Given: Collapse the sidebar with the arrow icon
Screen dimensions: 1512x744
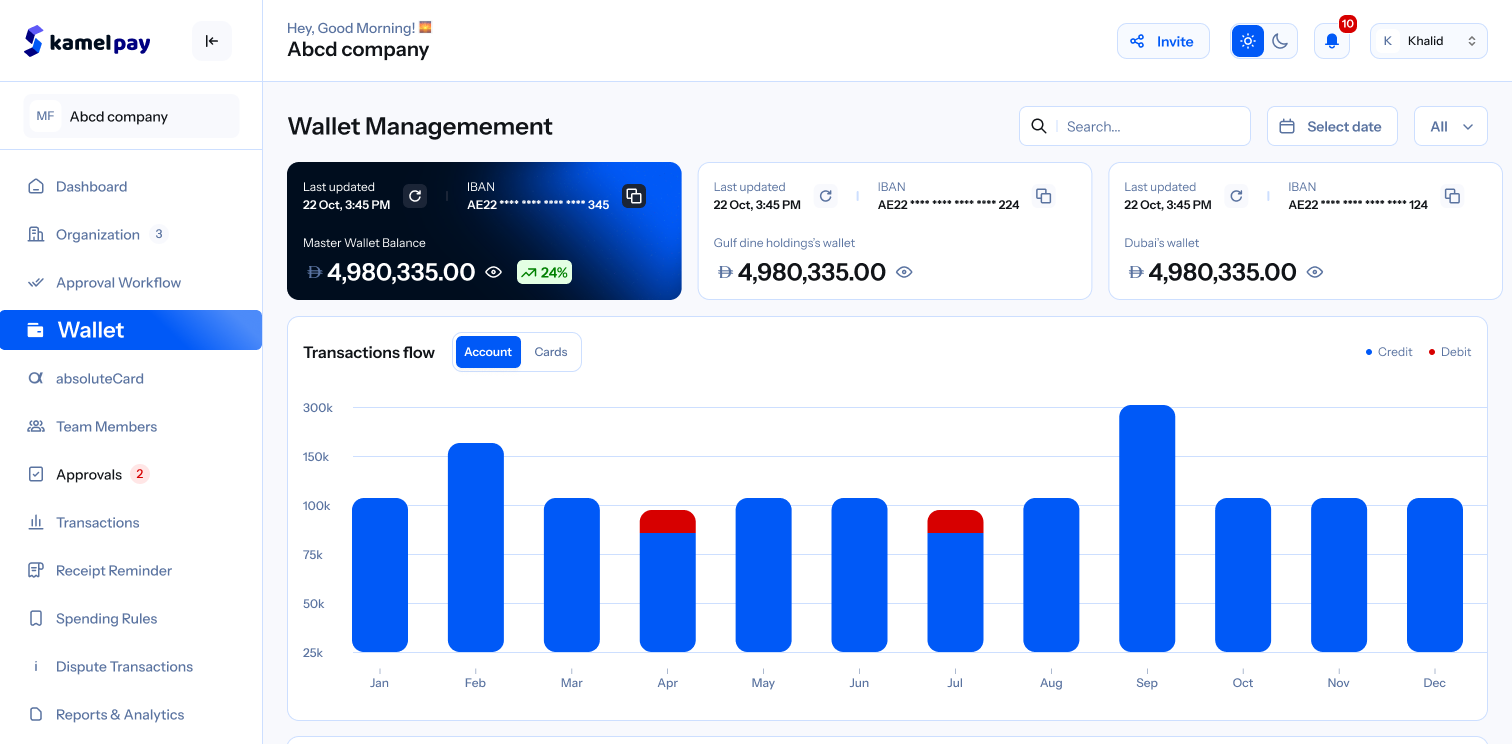Looking at the screenshot, I should click(211, 41).
